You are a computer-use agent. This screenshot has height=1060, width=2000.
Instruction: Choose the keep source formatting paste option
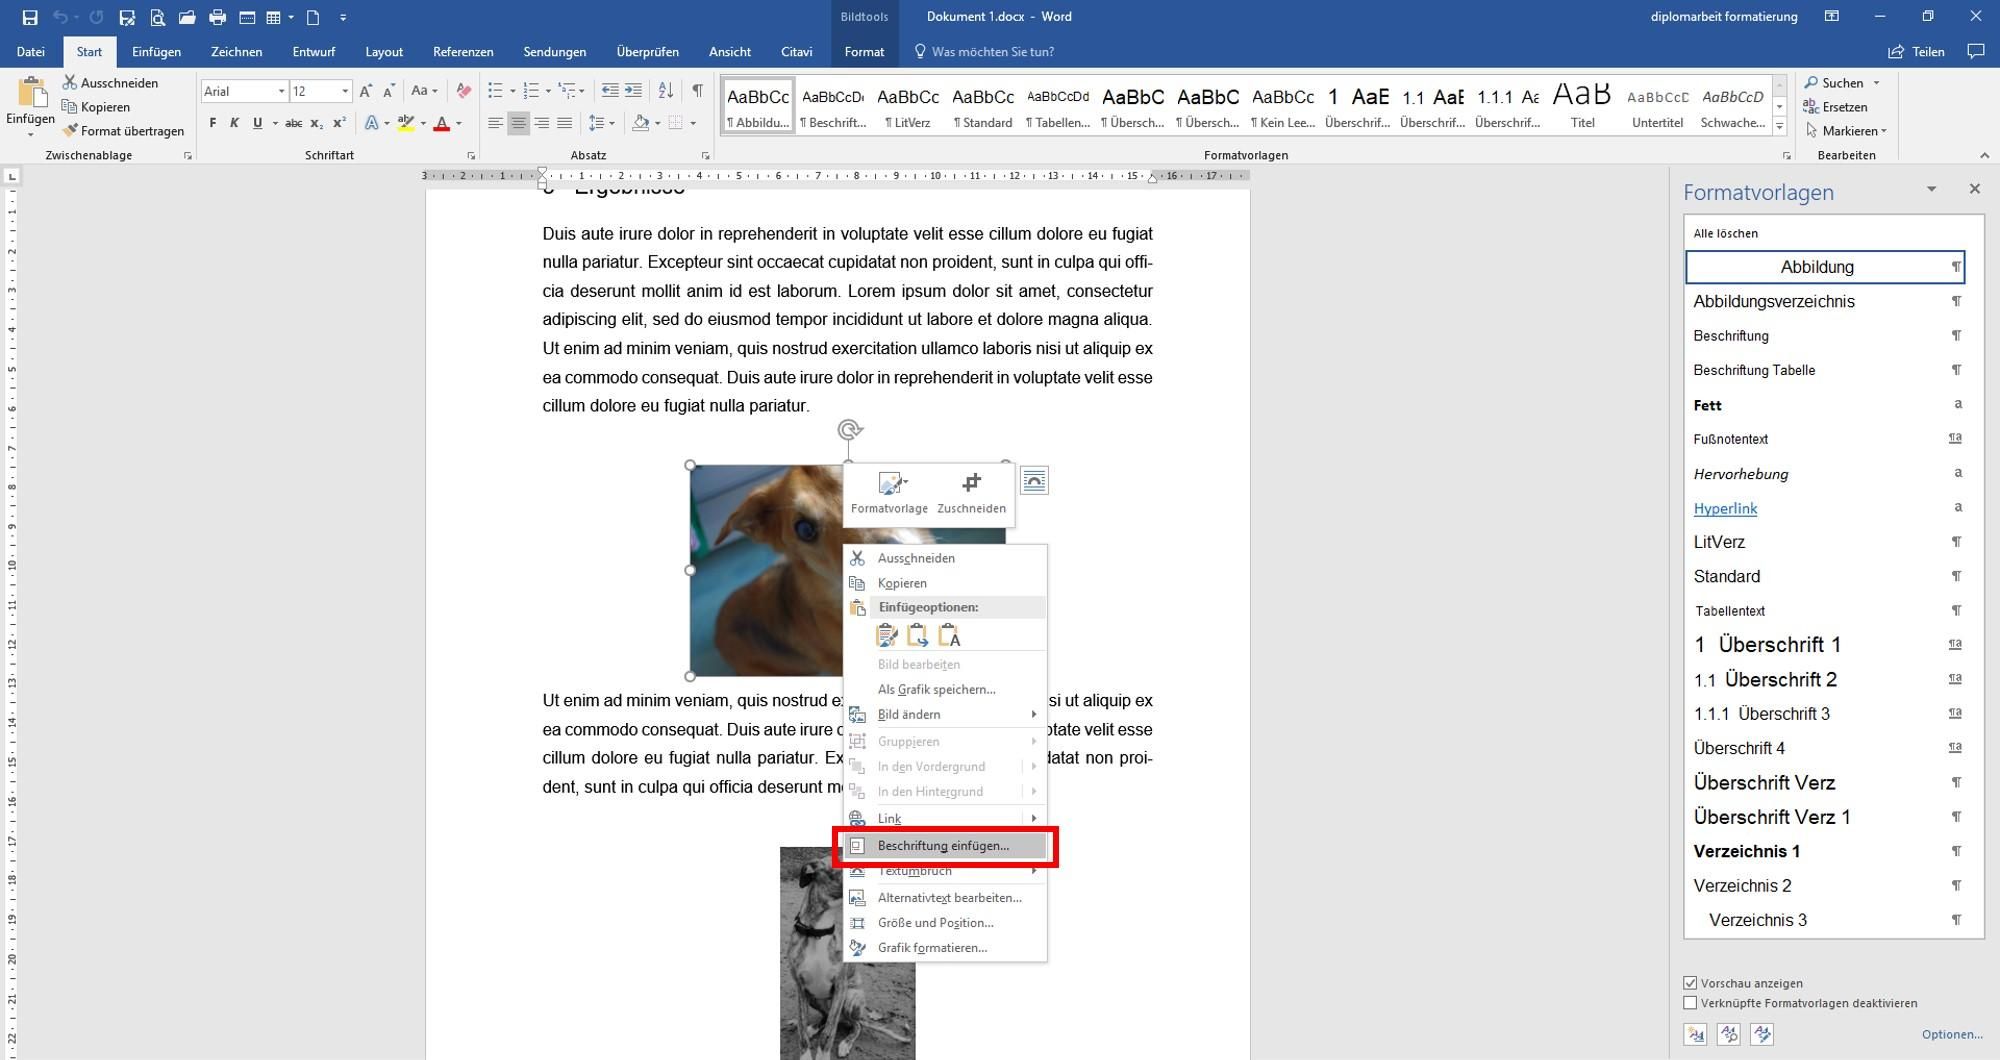tap(886, 636)
